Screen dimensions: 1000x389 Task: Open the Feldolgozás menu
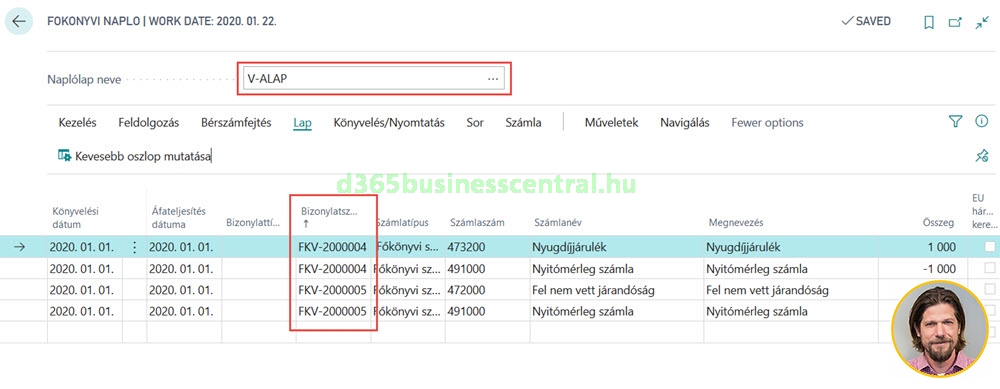pyautogui.click(x=149, y=122)
